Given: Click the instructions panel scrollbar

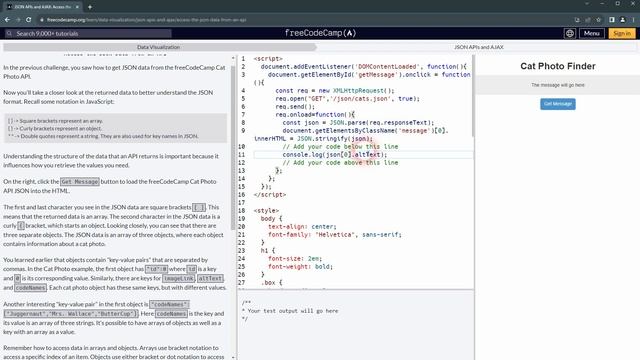Looking at the screenshot, I should tap(233, 147).
